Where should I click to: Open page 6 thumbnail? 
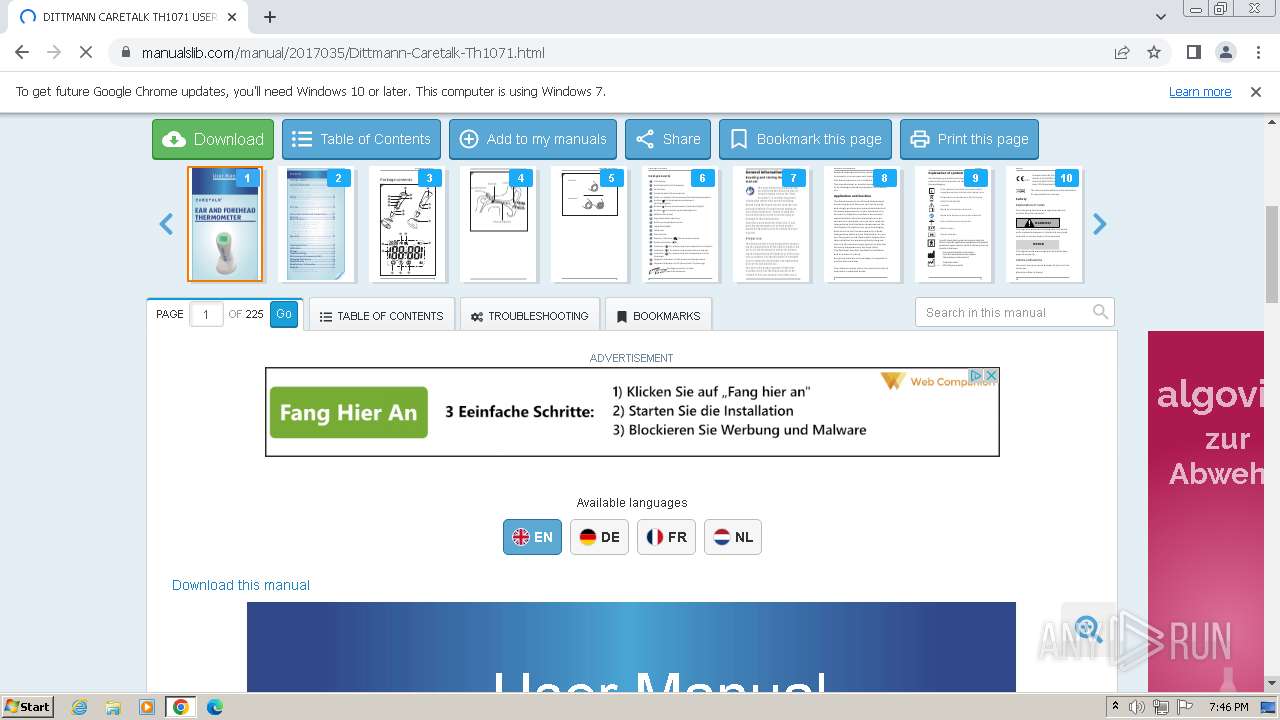click(x=680, y=224)
